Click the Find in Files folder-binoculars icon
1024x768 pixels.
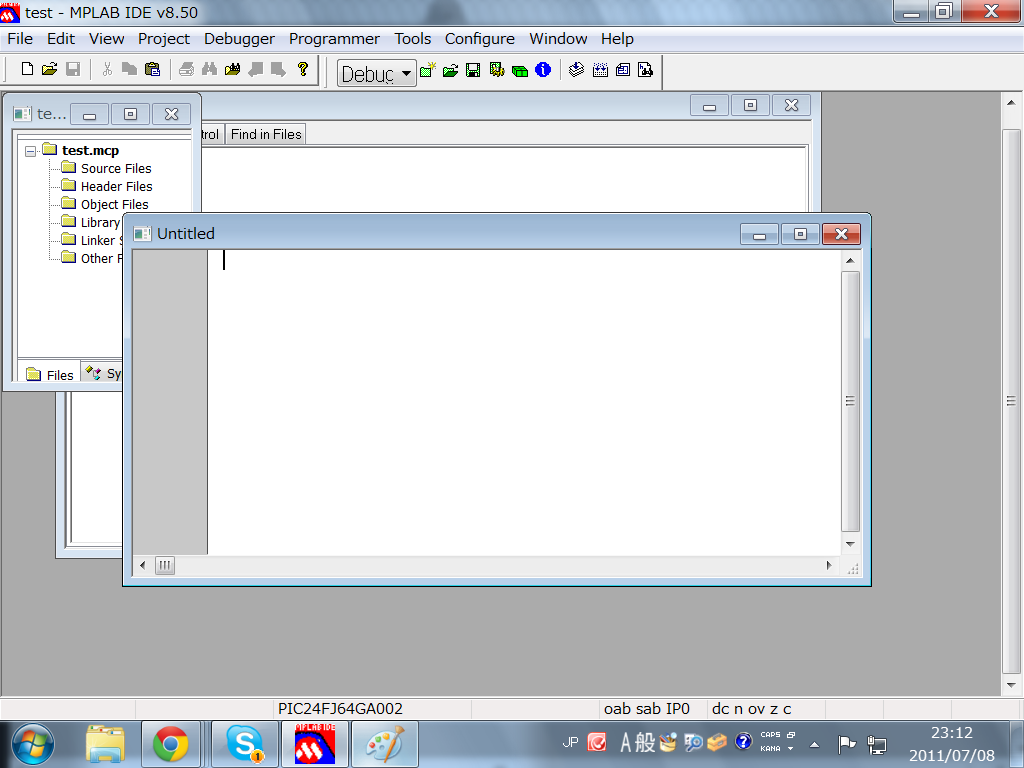tap(232, 69)
